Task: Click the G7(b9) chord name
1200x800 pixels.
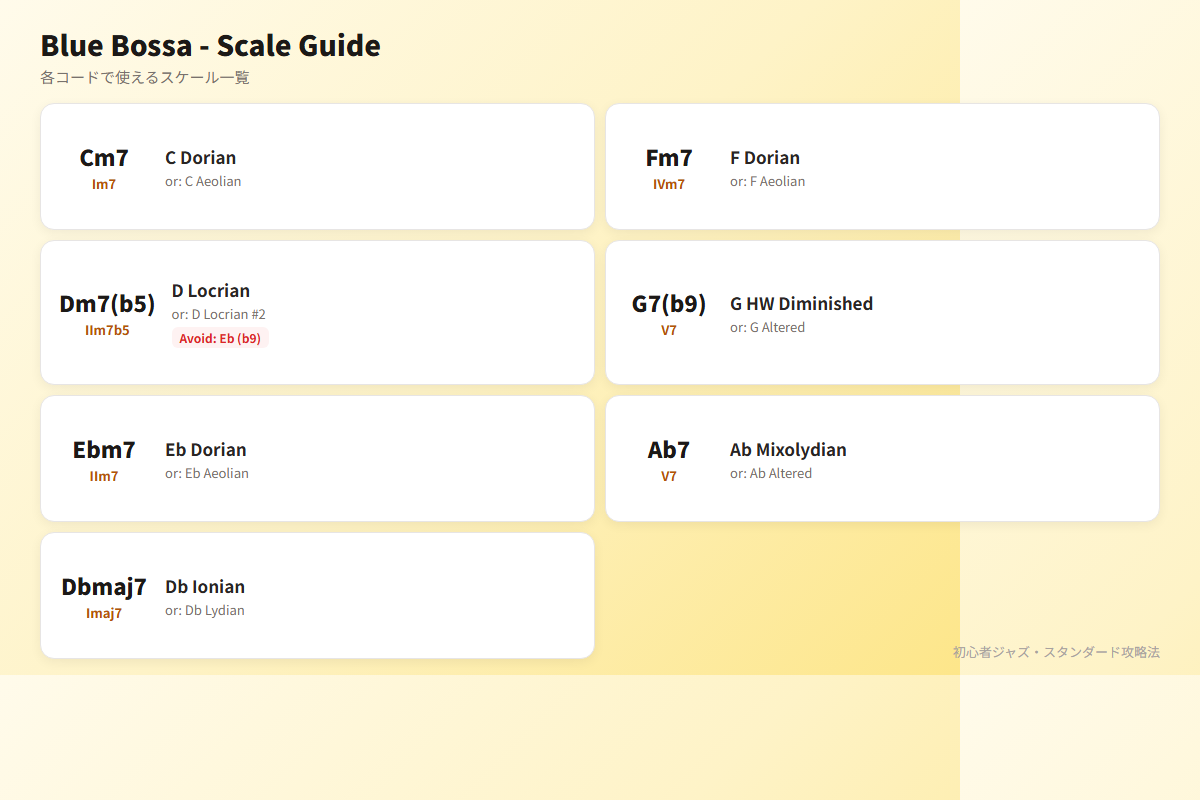Action: (669, 304)
